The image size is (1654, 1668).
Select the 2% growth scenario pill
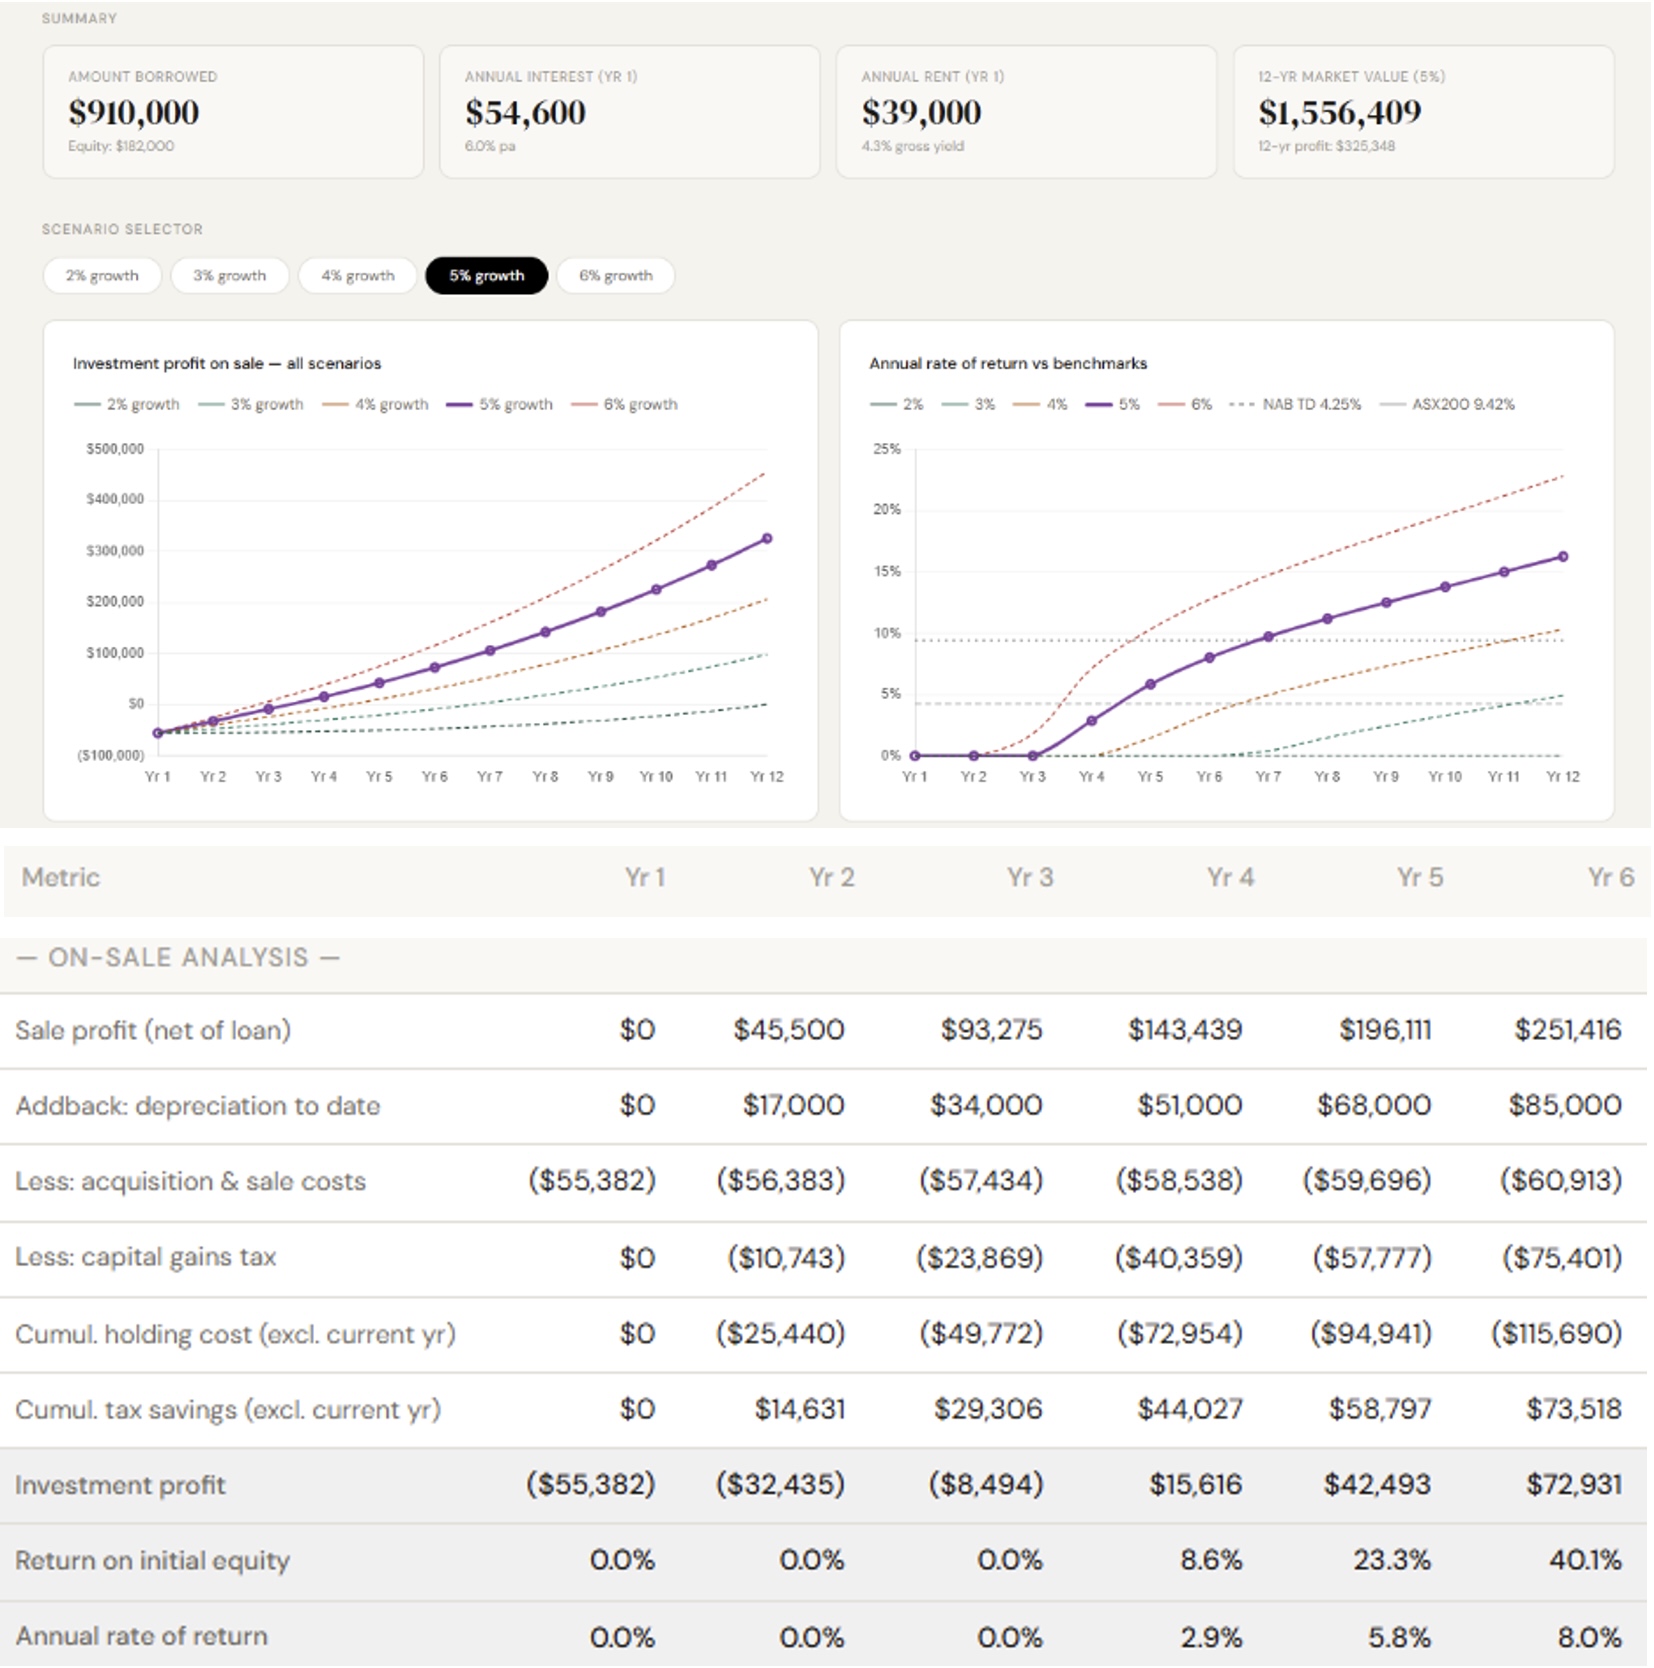click(102, 276)
